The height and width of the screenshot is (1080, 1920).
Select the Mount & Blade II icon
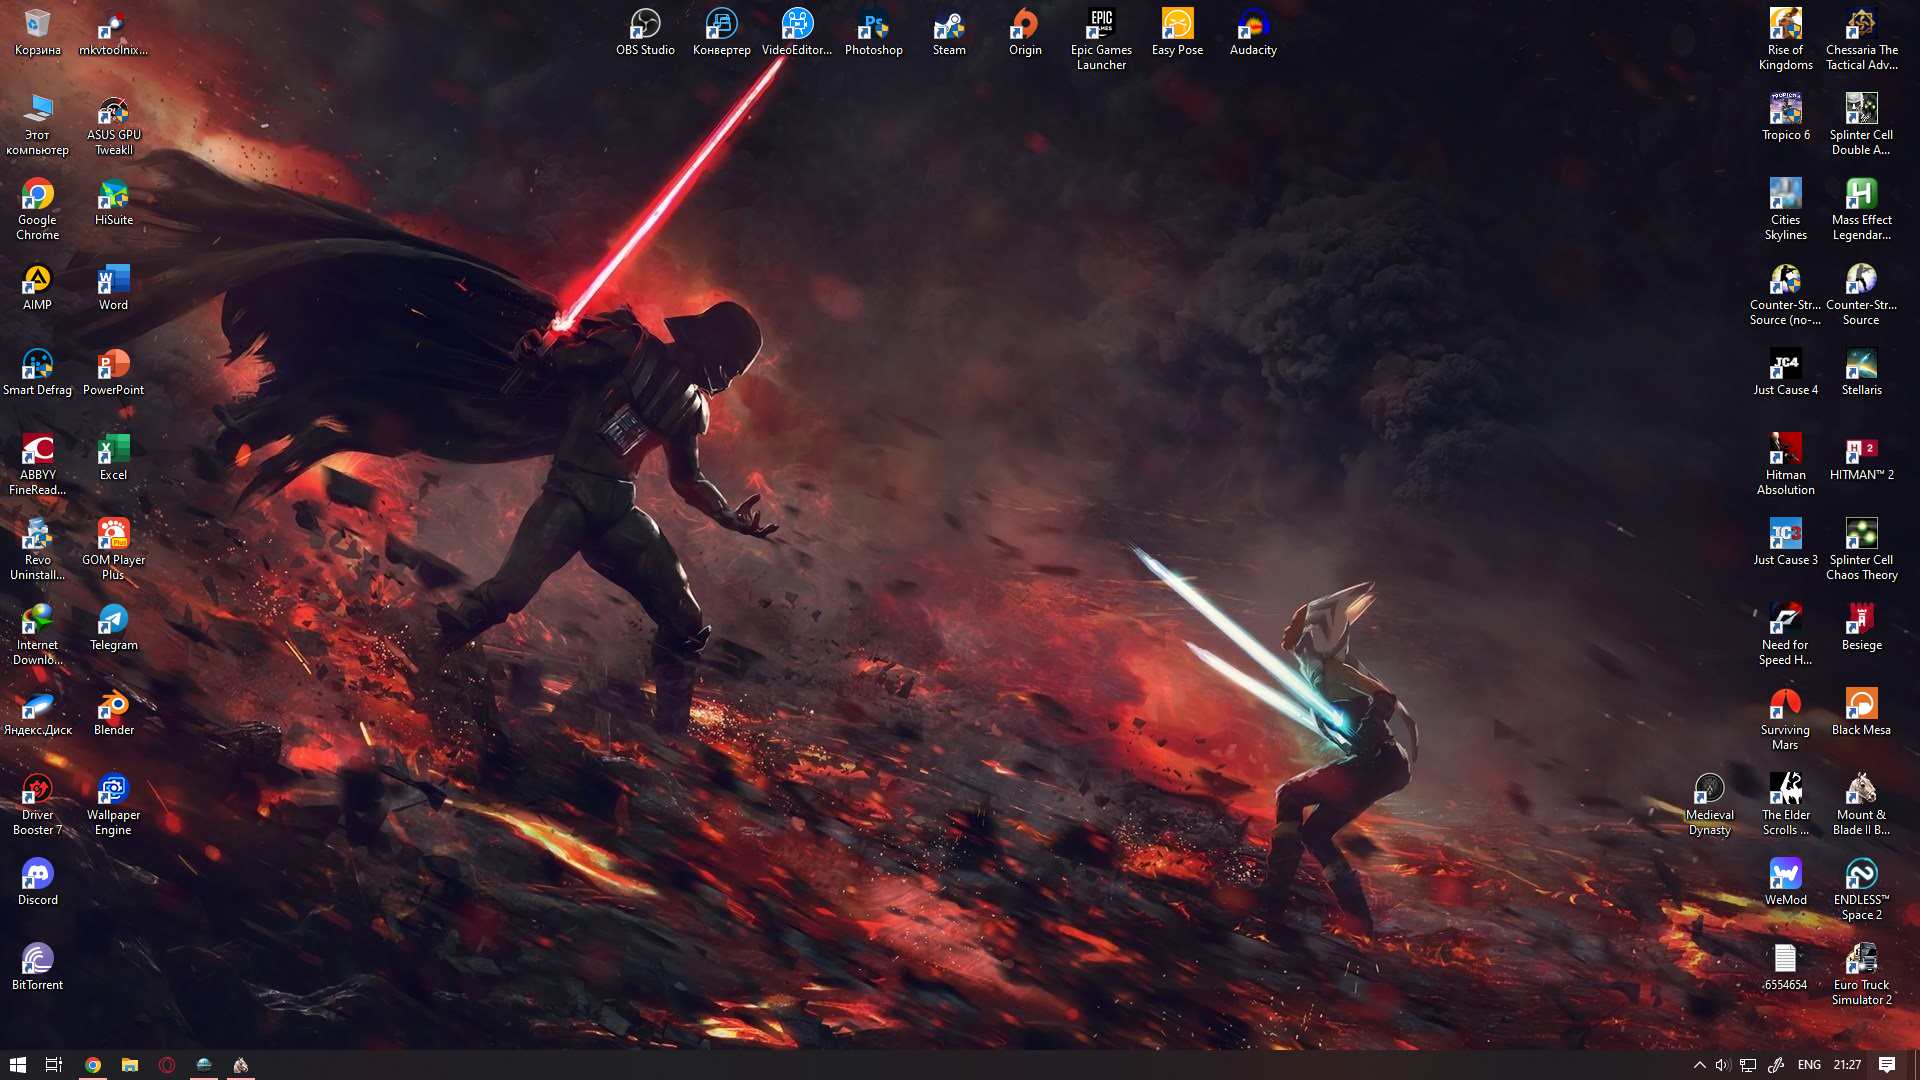click(1861, 804)
